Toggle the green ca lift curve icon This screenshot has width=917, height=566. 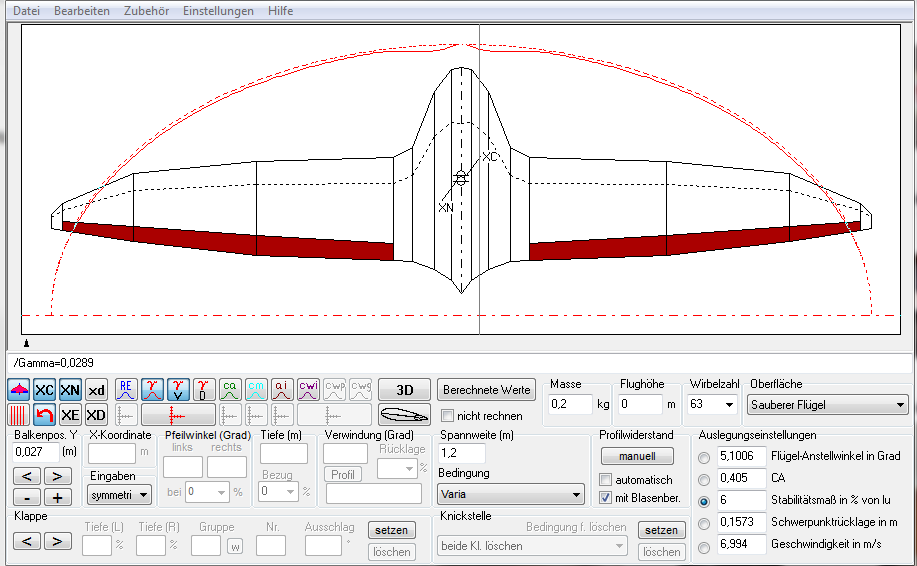230,390
